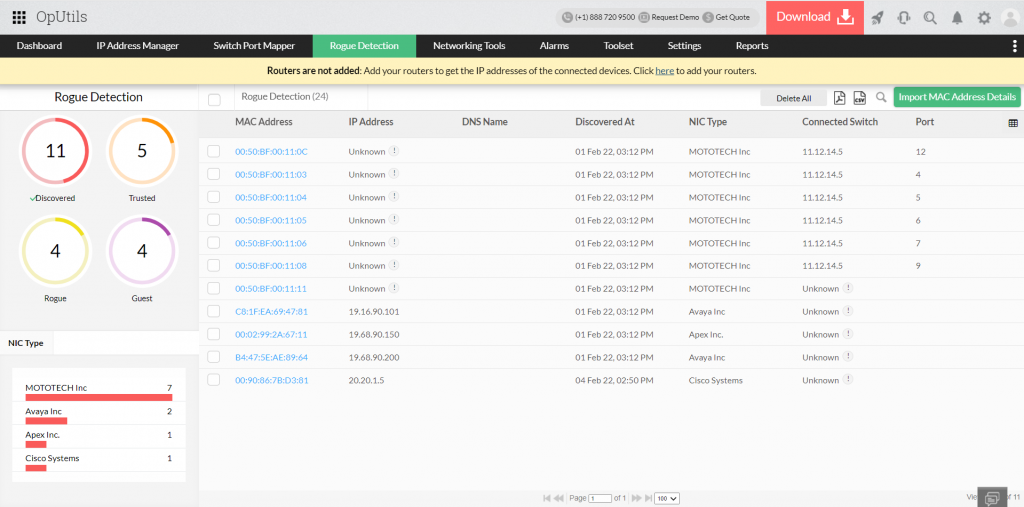The width and height of the screenshot is (1024, 507).
Task: Open the apps grid launcher icon
Action: (x=19, y=17)
